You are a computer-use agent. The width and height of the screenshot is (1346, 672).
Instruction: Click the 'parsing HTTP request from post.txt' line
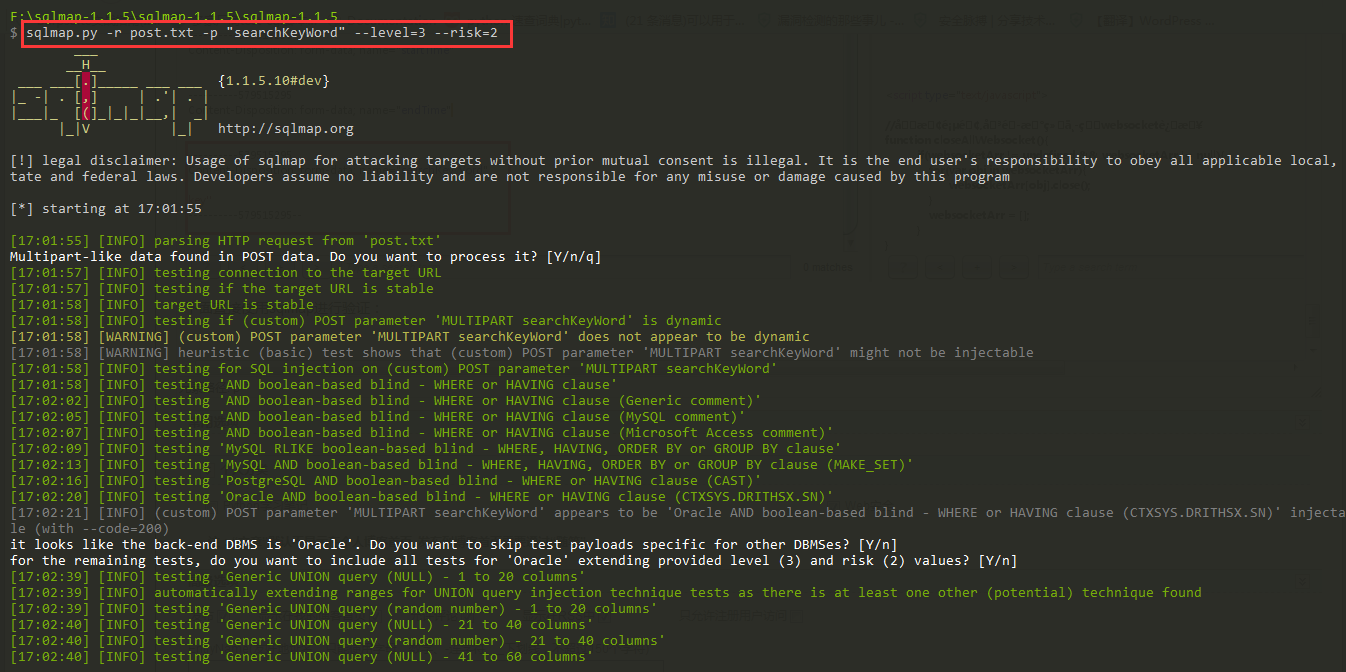point(225,241)
